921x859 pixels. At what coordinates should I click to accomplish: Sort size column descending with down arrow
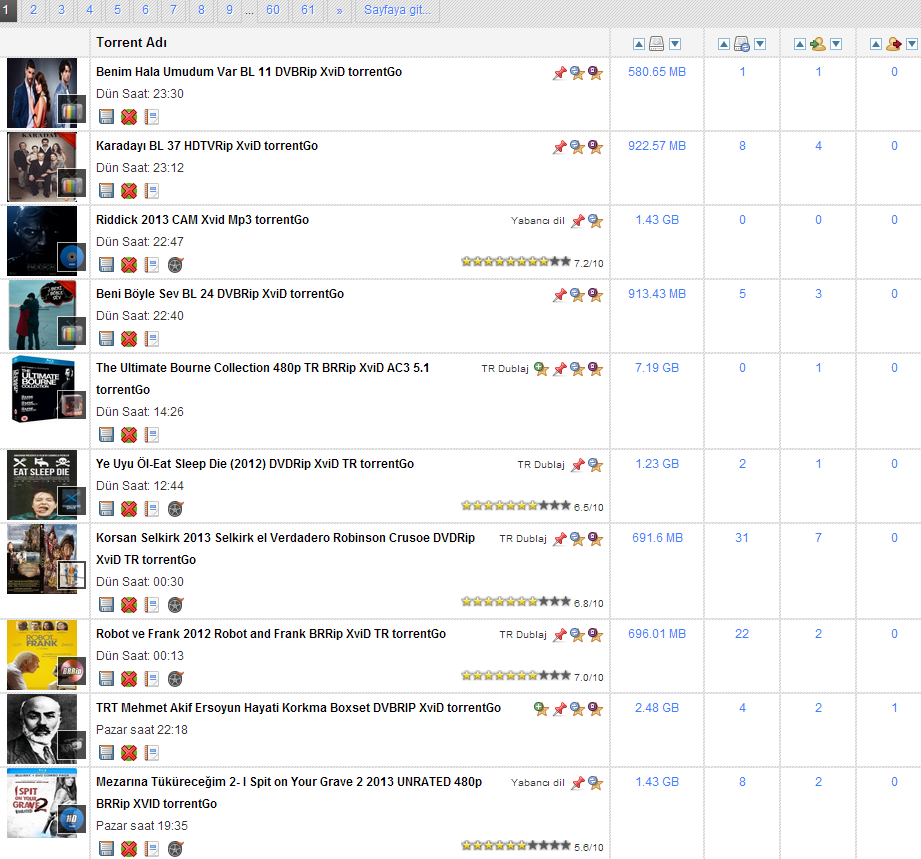point(675,44)
